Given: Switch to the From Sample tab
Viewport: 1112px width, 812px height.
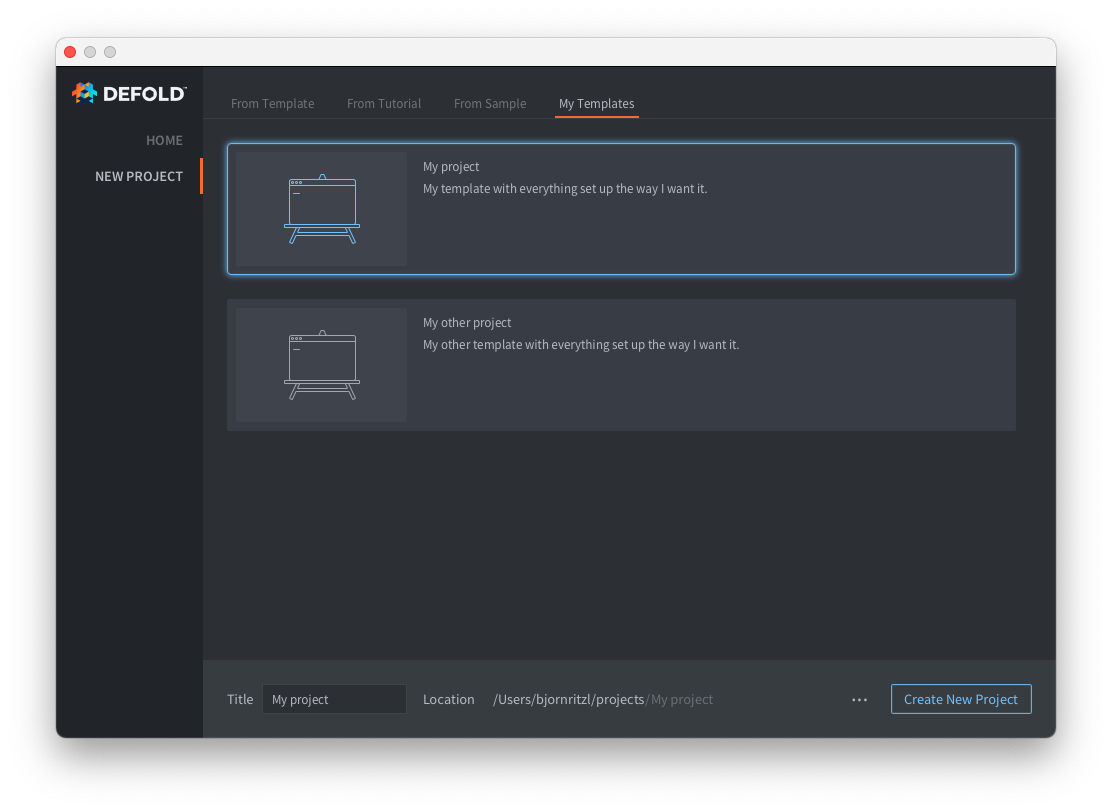Looking at the screenshot, I should point(490,103).
